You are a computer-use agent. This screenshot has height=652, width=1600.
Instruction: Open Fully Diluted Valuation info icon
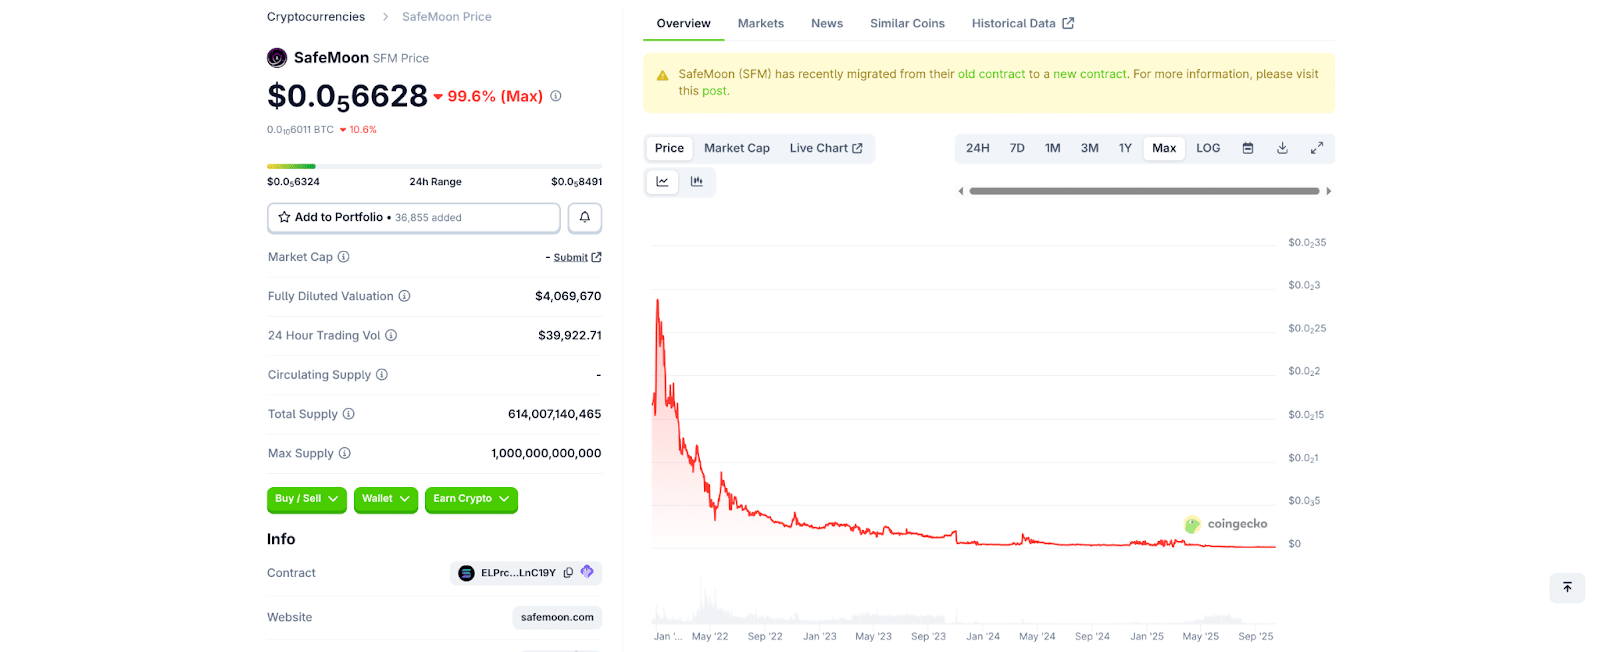click(404, 296)
